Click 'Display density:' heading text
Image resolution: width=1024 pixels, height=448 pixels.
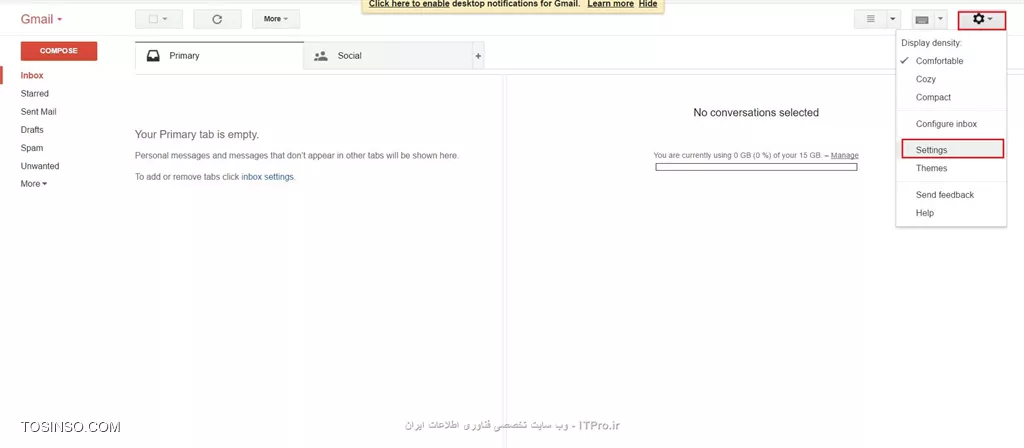[932, 42]
